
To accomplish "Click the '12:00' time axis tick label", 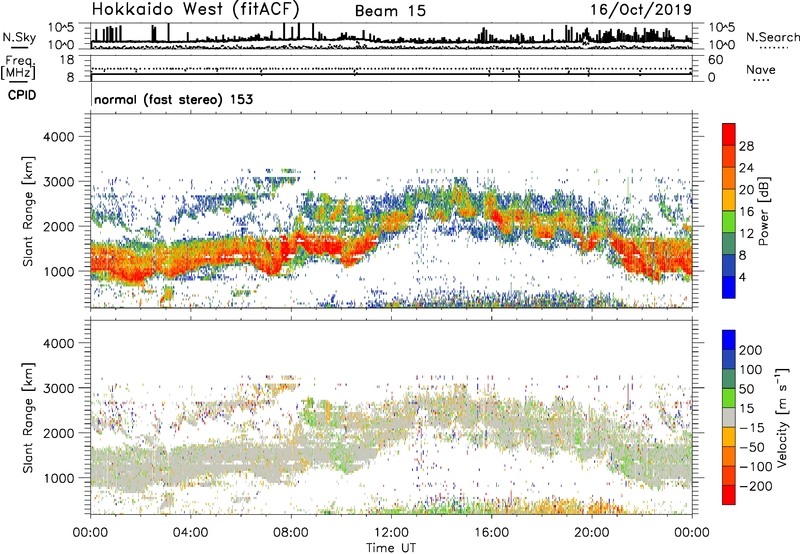I will coord(391,533).
